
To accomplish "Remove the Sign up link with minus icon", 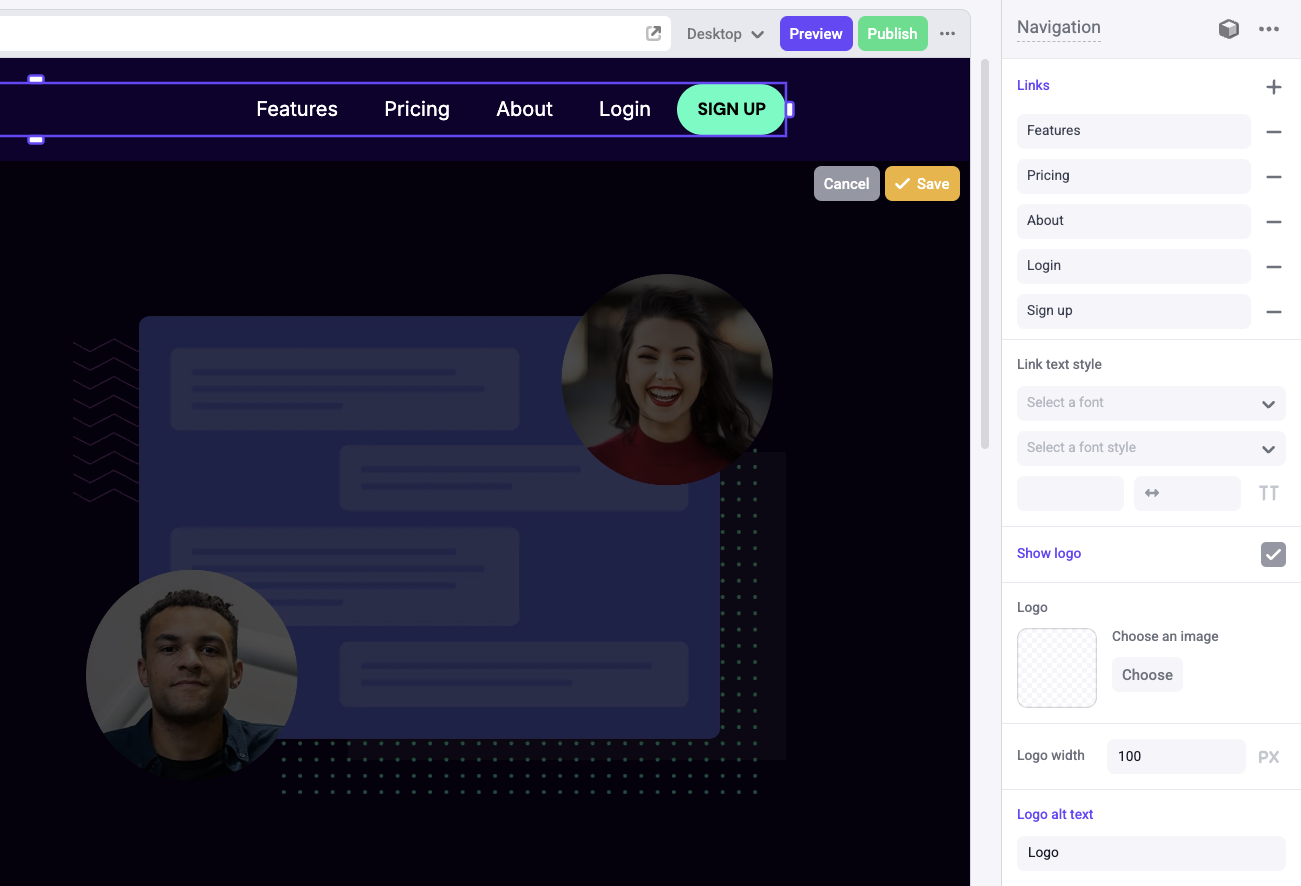I will click(x=1273, y=312).
